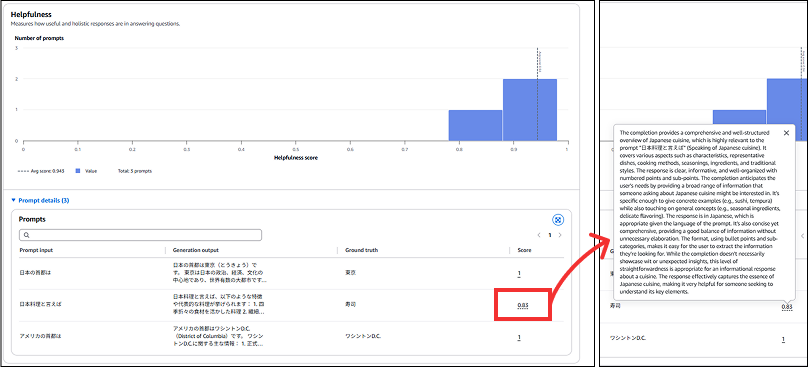
Task: Open the Prompts table expand icon
Action: coord(558,220)
